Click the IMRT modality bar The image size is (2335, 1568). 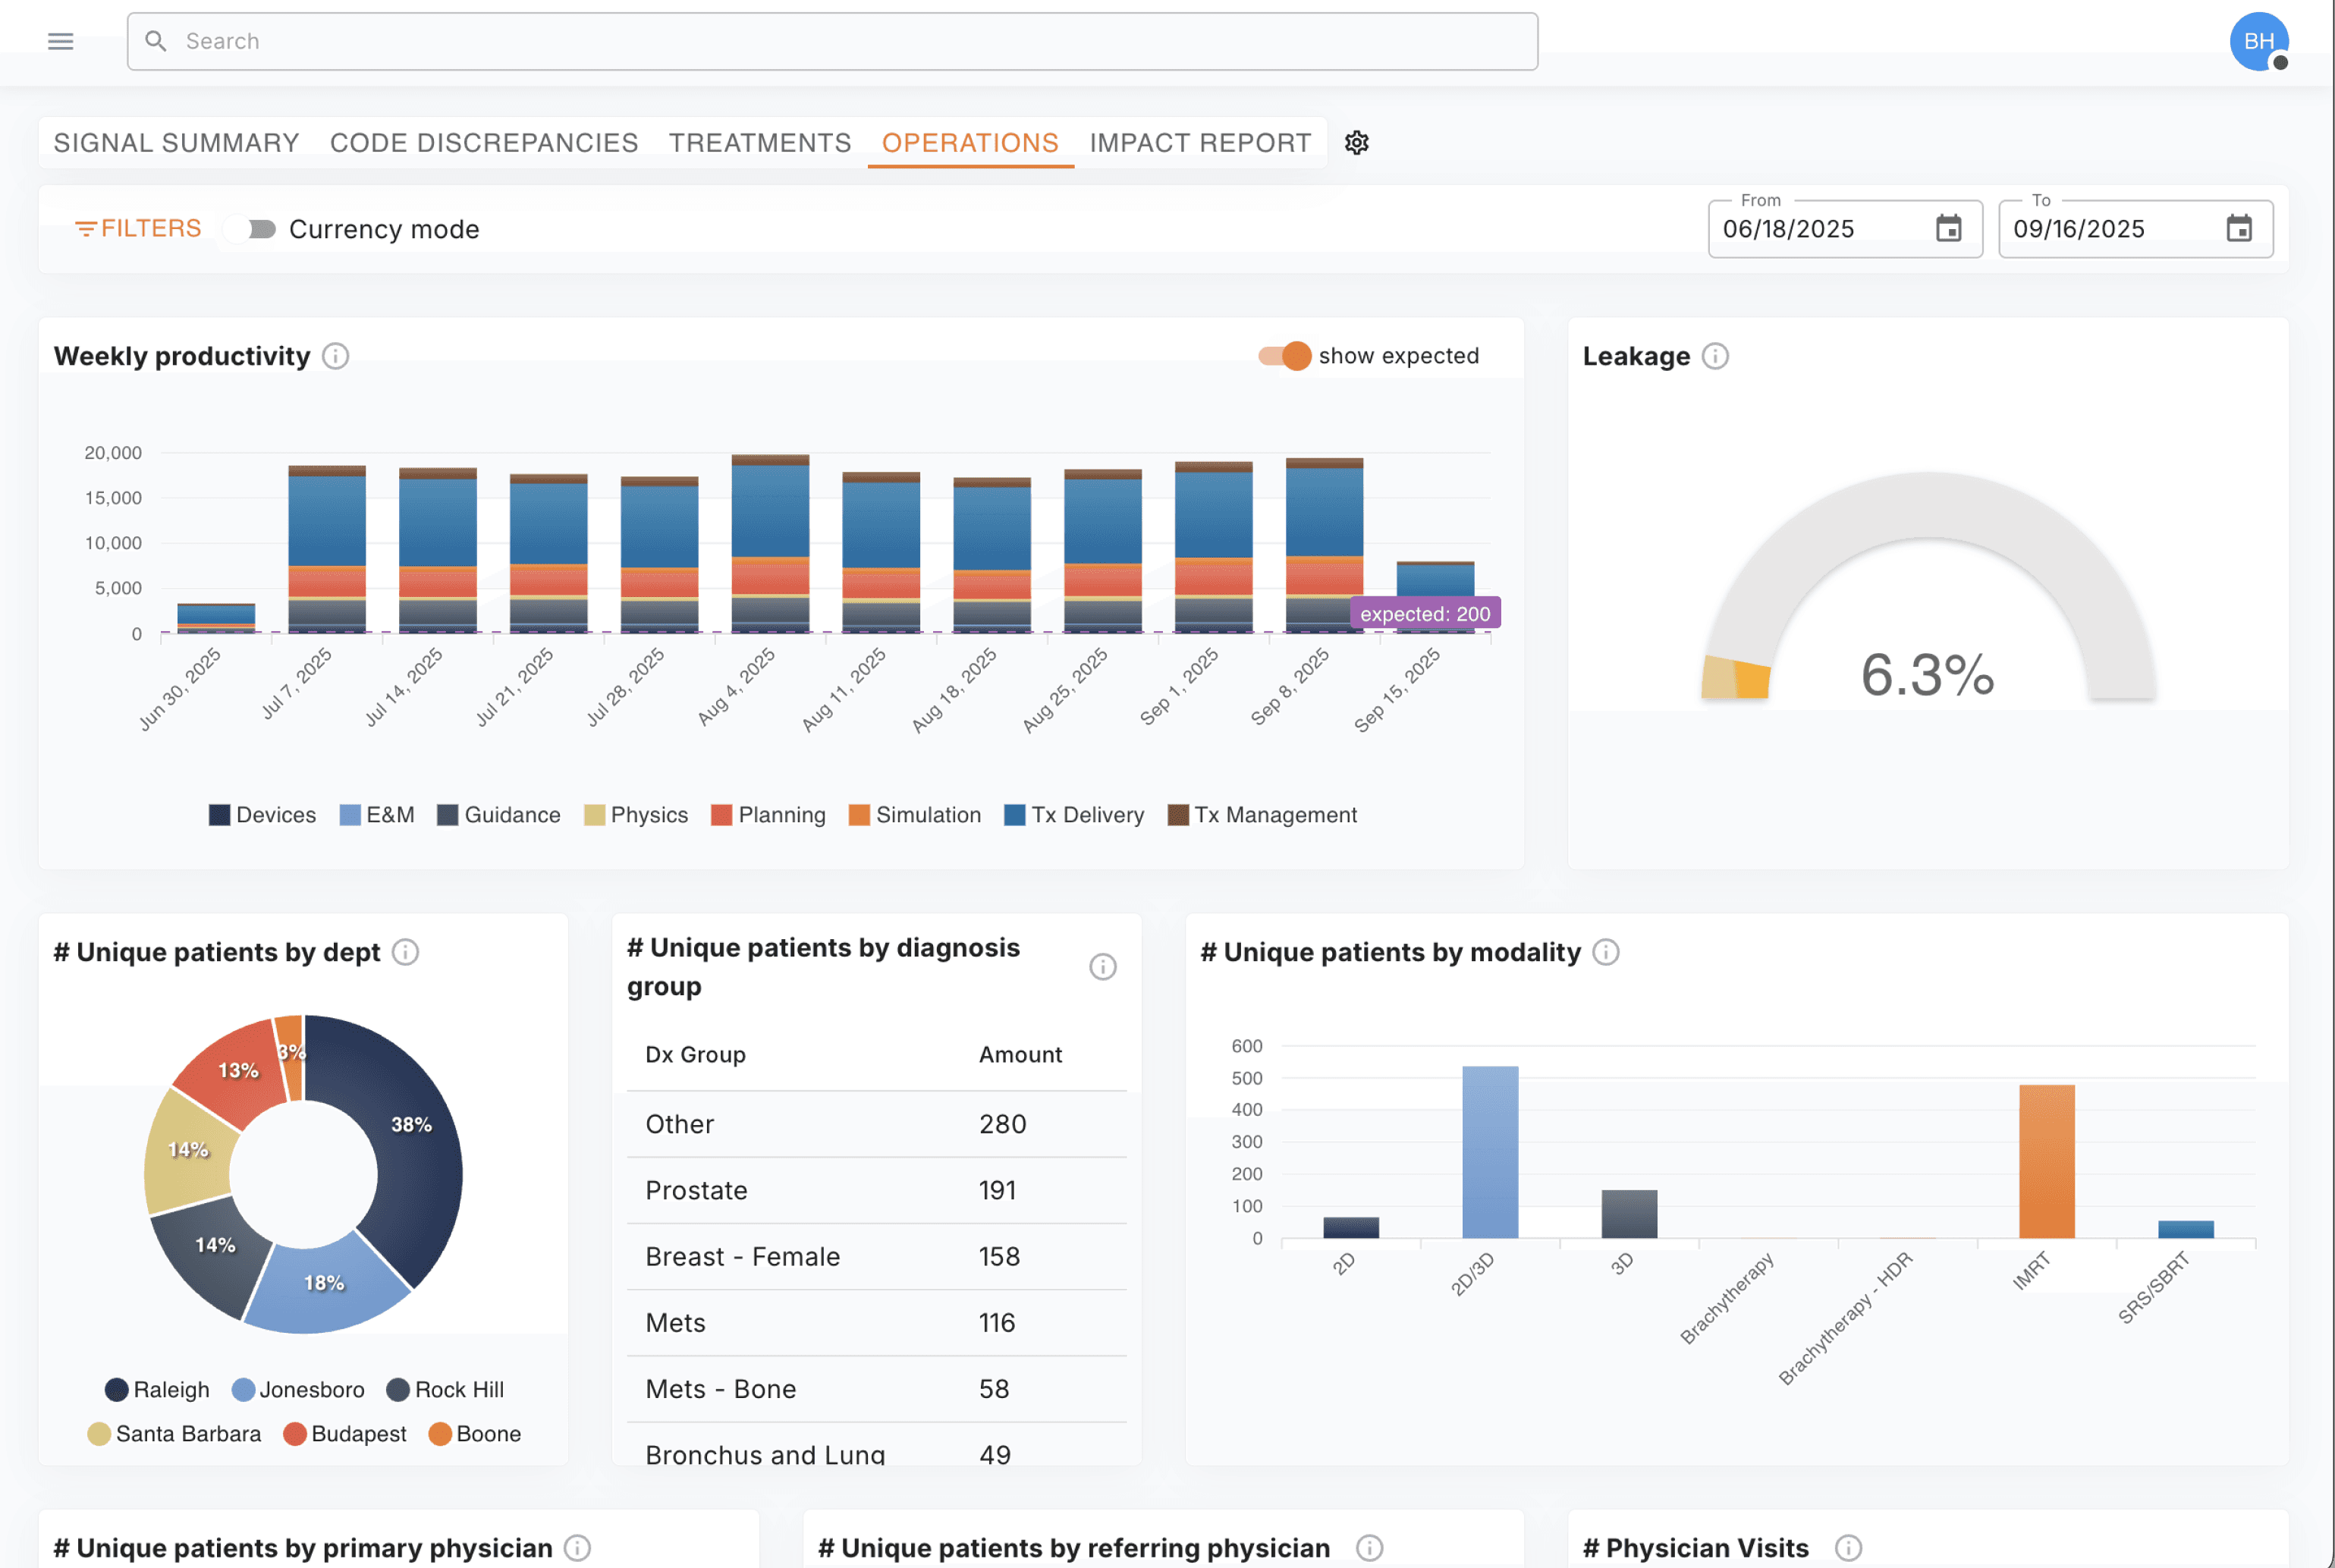click(x=2046, y=1162)
